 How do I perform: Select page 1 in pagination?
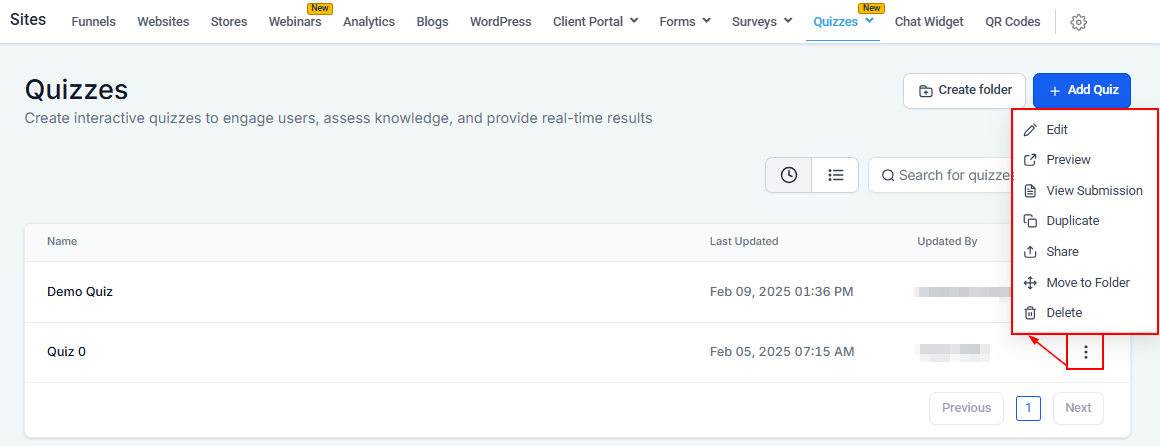point(1028,408)
